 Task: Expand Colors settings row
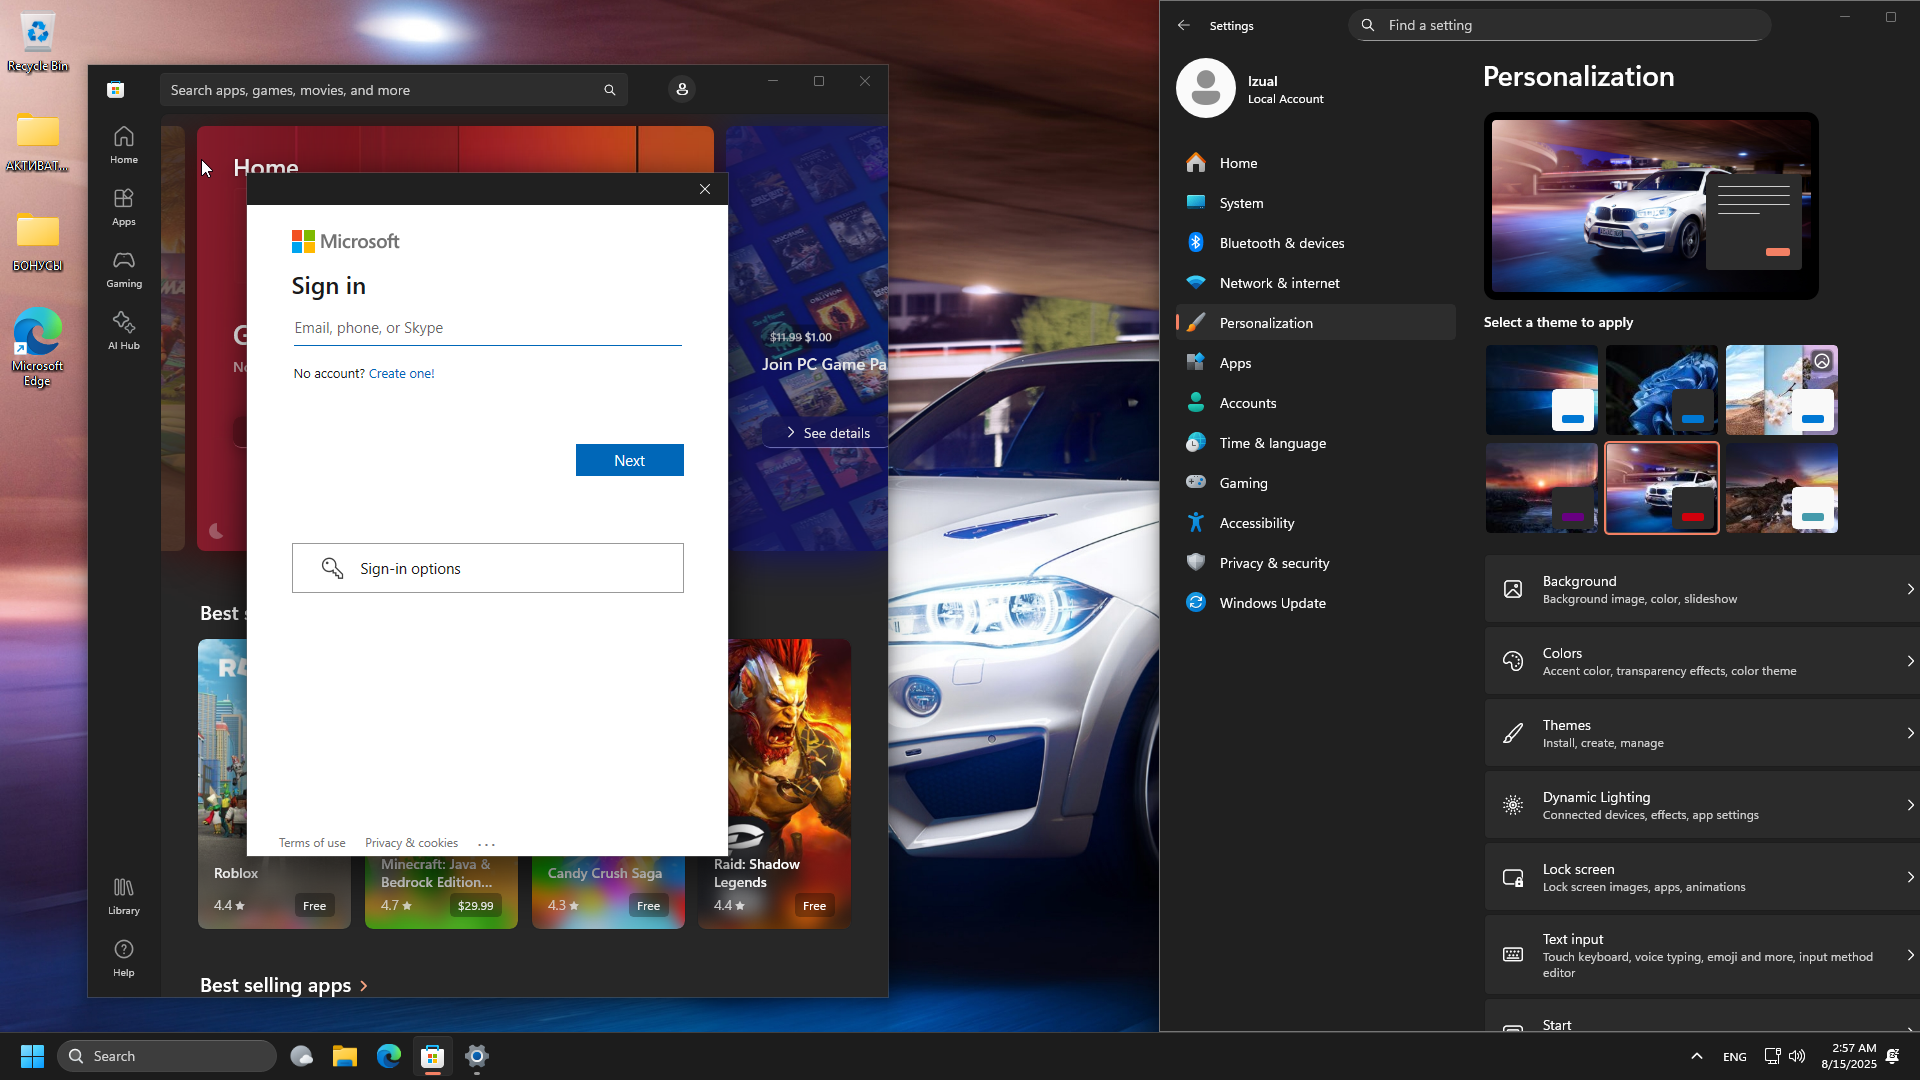[x=1702, y=661]
